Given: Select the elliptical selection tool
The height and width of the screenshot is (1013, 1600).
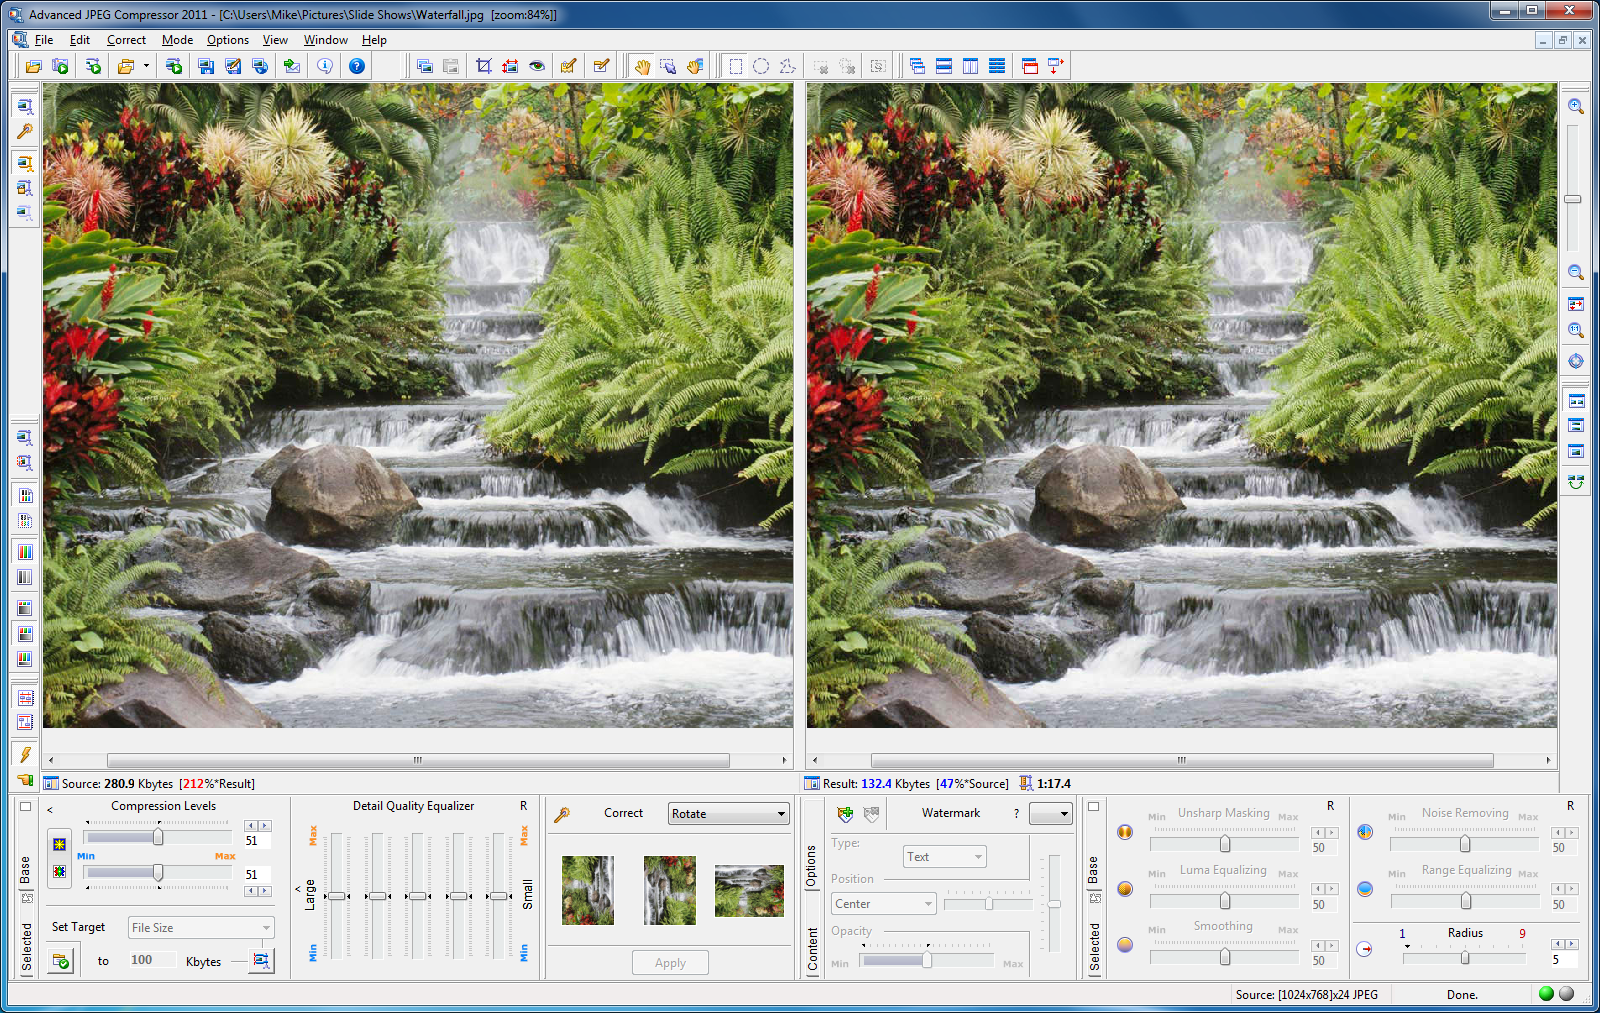Looking at the screenshot, I should 761,65.
